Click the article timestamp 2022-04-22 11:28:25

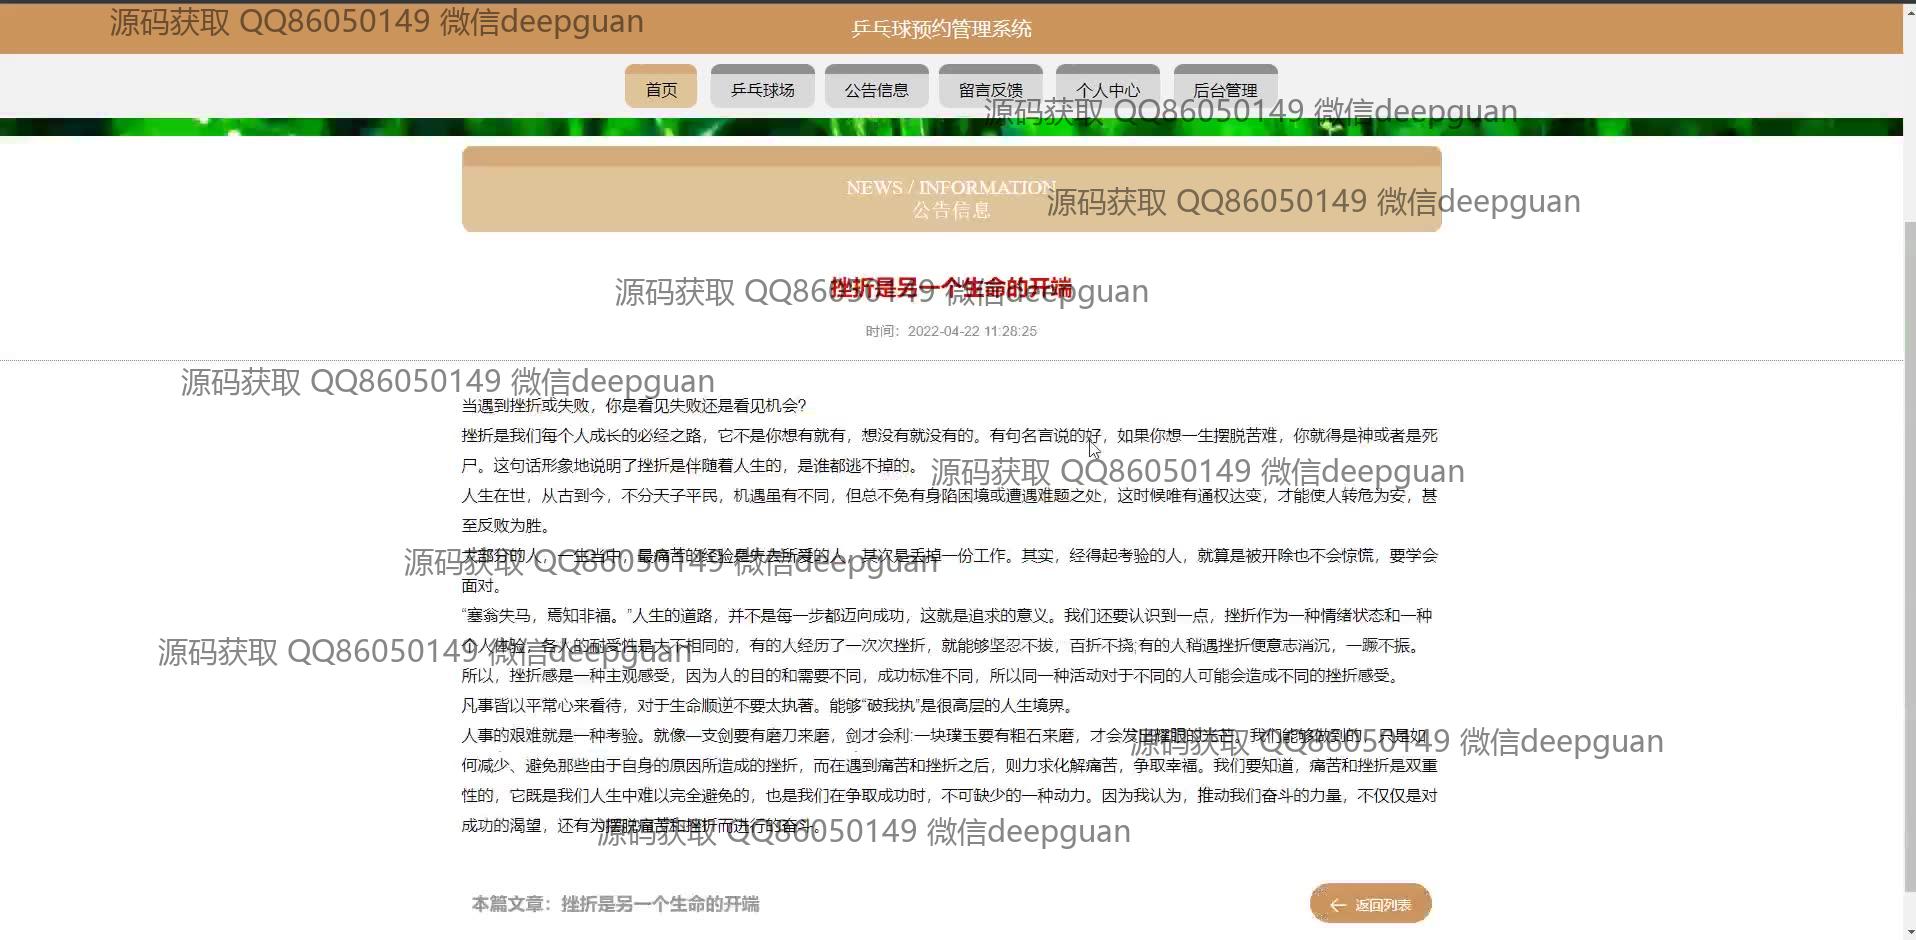(x=971, y=331)
